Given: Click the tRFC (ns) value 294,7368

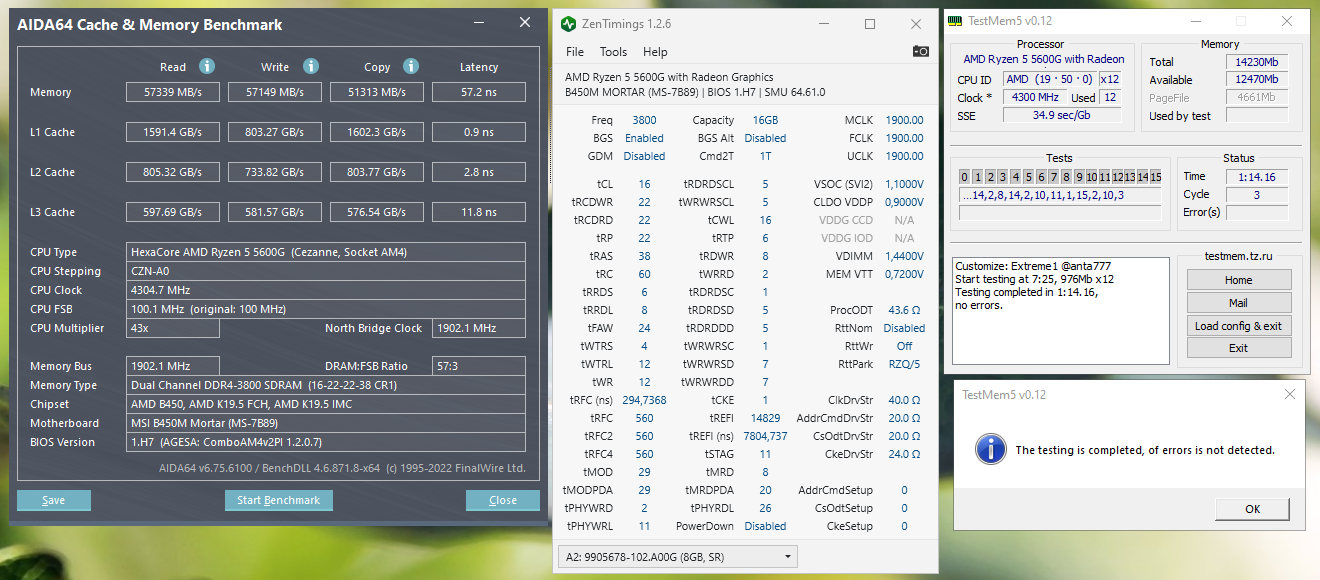Looking at the screenshot, I should point(644,400).
